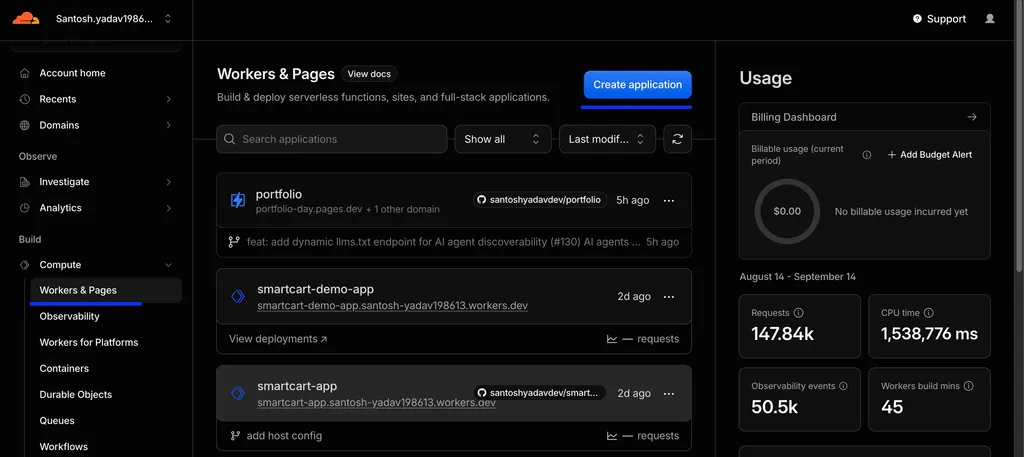The image size is (1024, 457).
Task: Open the smartcart-app three-dot menu
Action: 669,394
